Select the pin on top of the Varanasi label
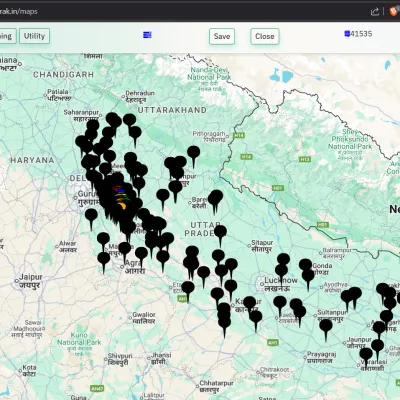Screen dimensions: 400x400 [x=366, y=358]
